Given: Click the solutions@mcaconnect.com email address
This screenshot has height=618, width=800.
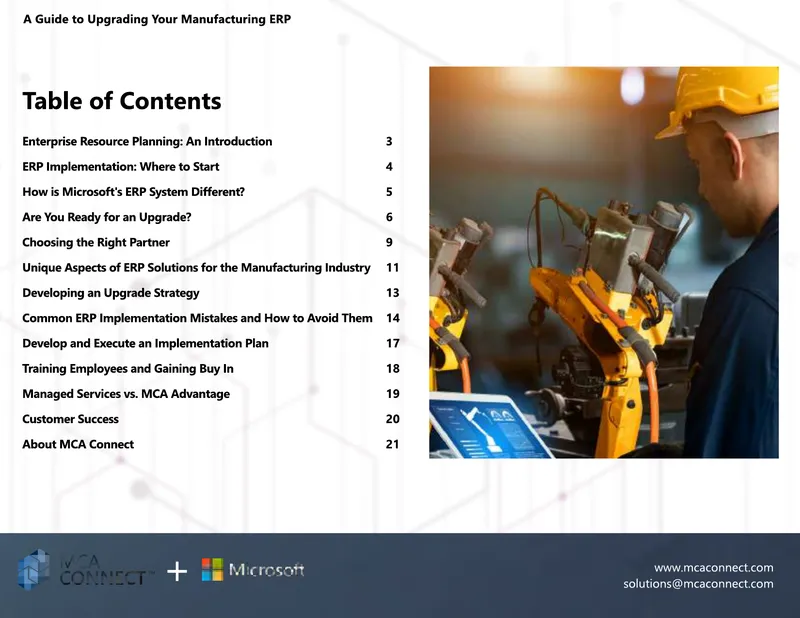Looking at the screenshot, I should click(698, 584).
